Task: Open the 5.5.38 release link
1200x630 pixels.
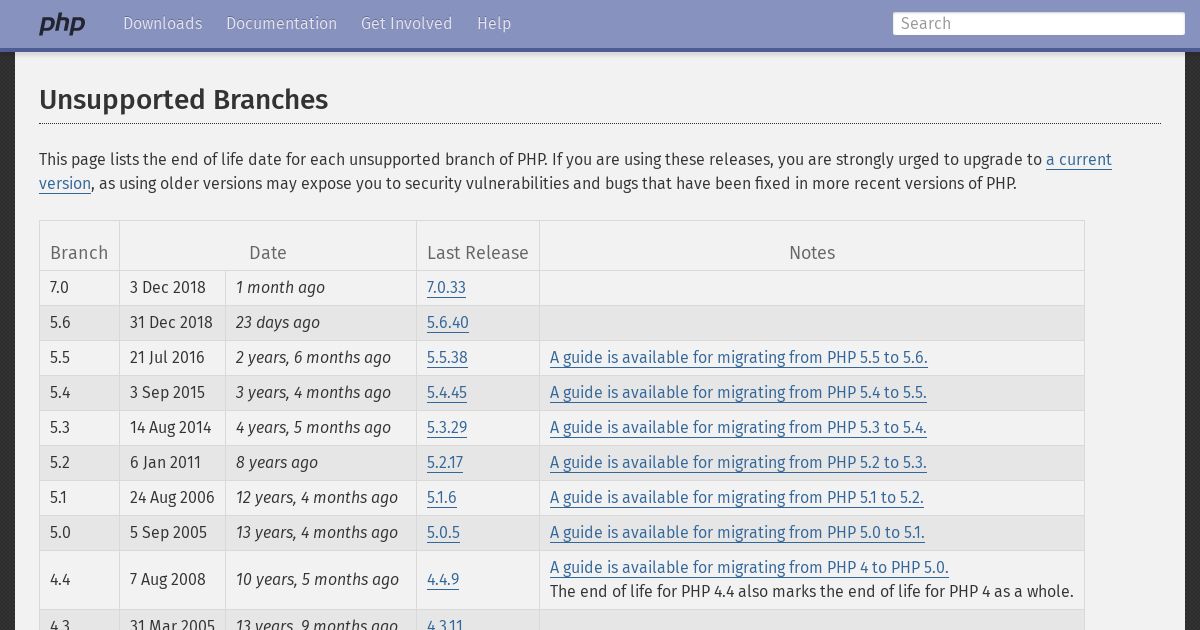Action: pos(447,358)
